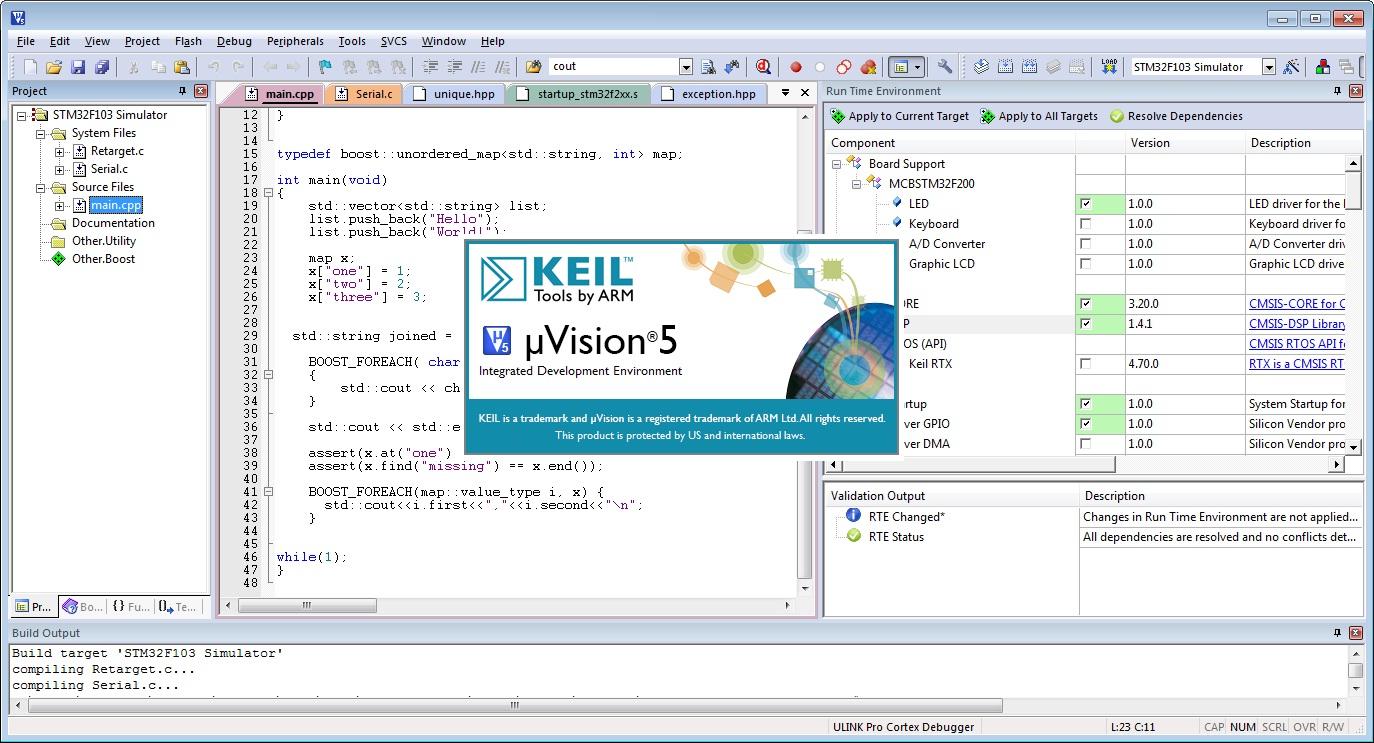Click the component list vertical scrollbar thumb
The width and height of the screenshot is (1374, 743).
click(x=1354, y=189)
